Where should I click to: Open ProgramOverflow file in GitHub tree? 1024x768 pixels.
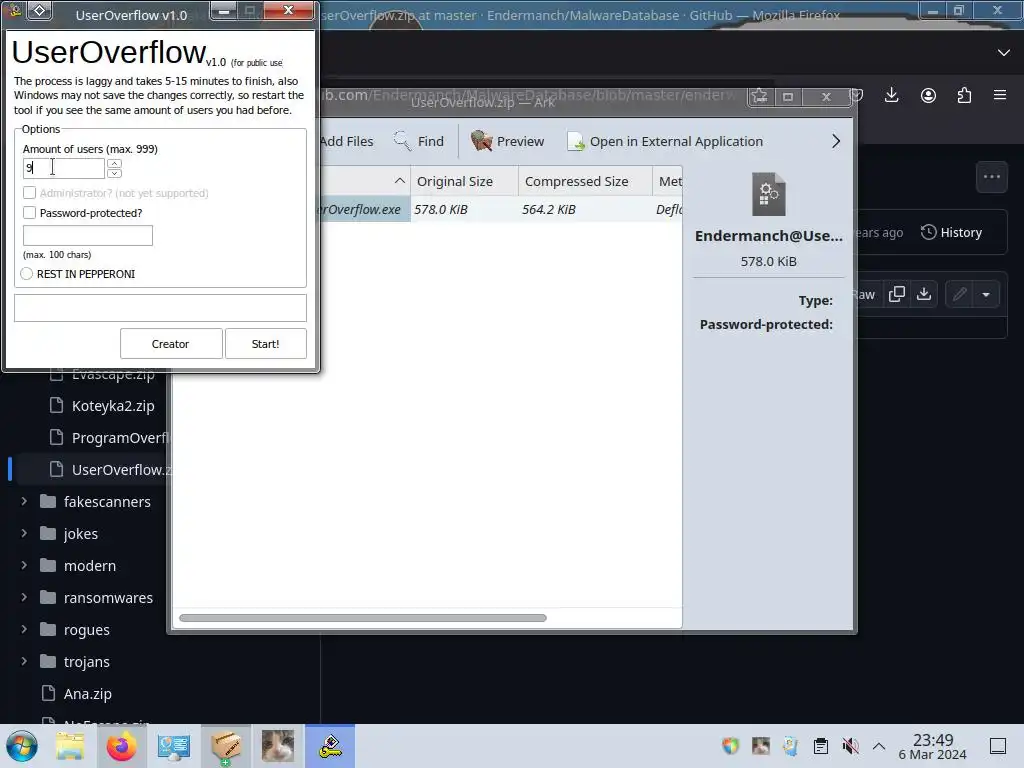[120, 438]
